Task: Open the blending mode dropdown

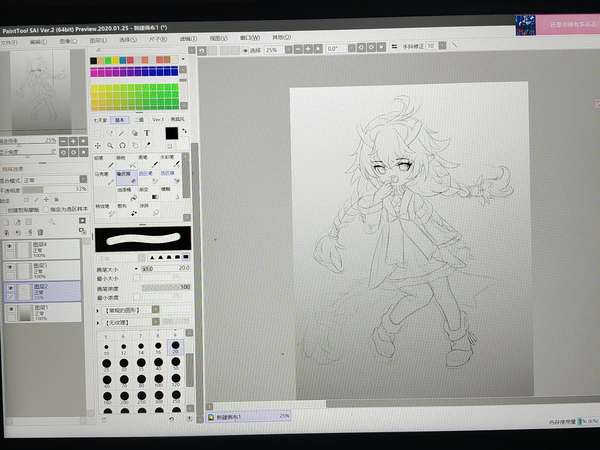Action: [x=83, y=179]
